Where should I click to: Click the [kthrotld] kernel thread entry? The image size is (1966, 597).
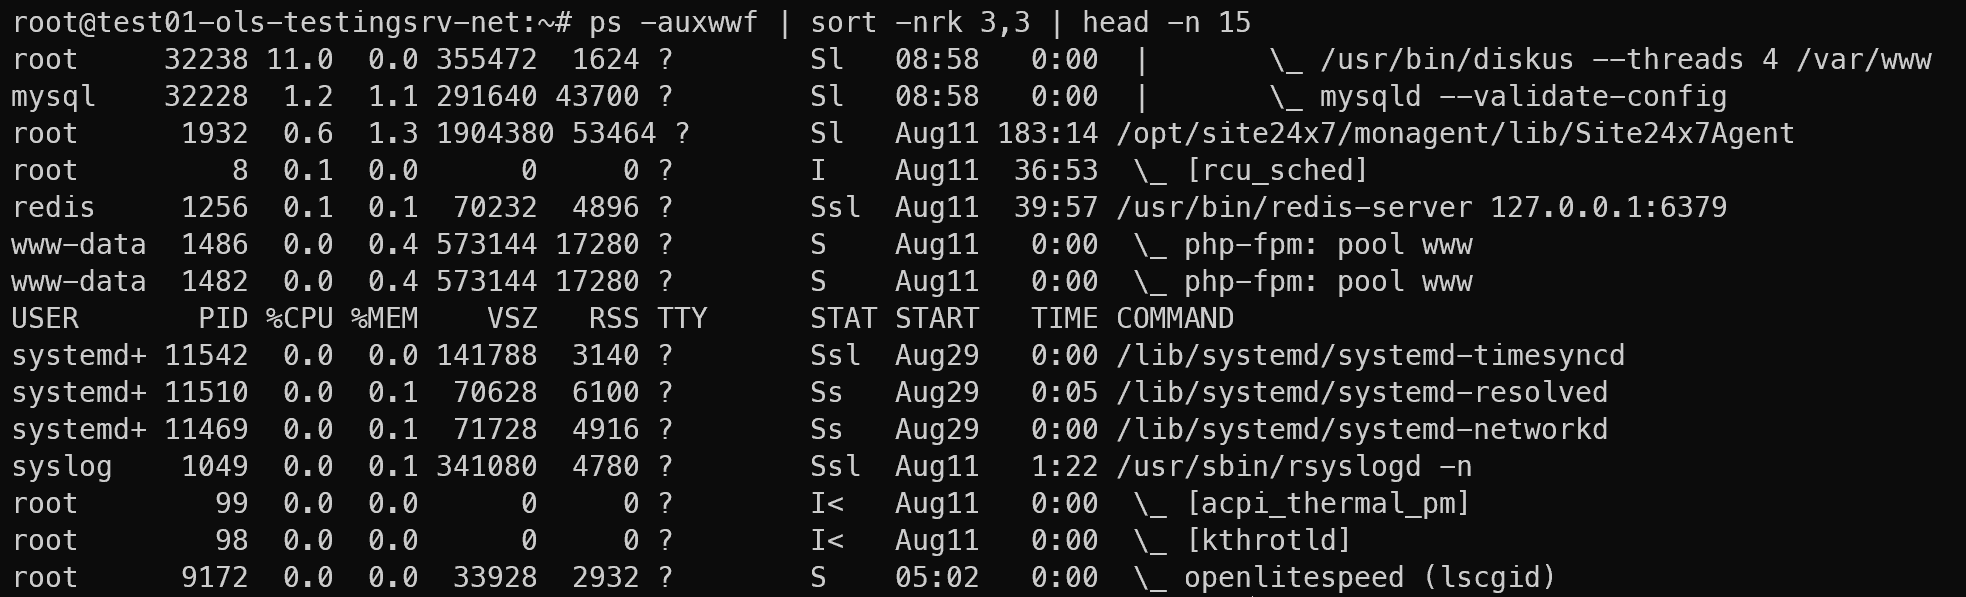tap(1268, 540)
